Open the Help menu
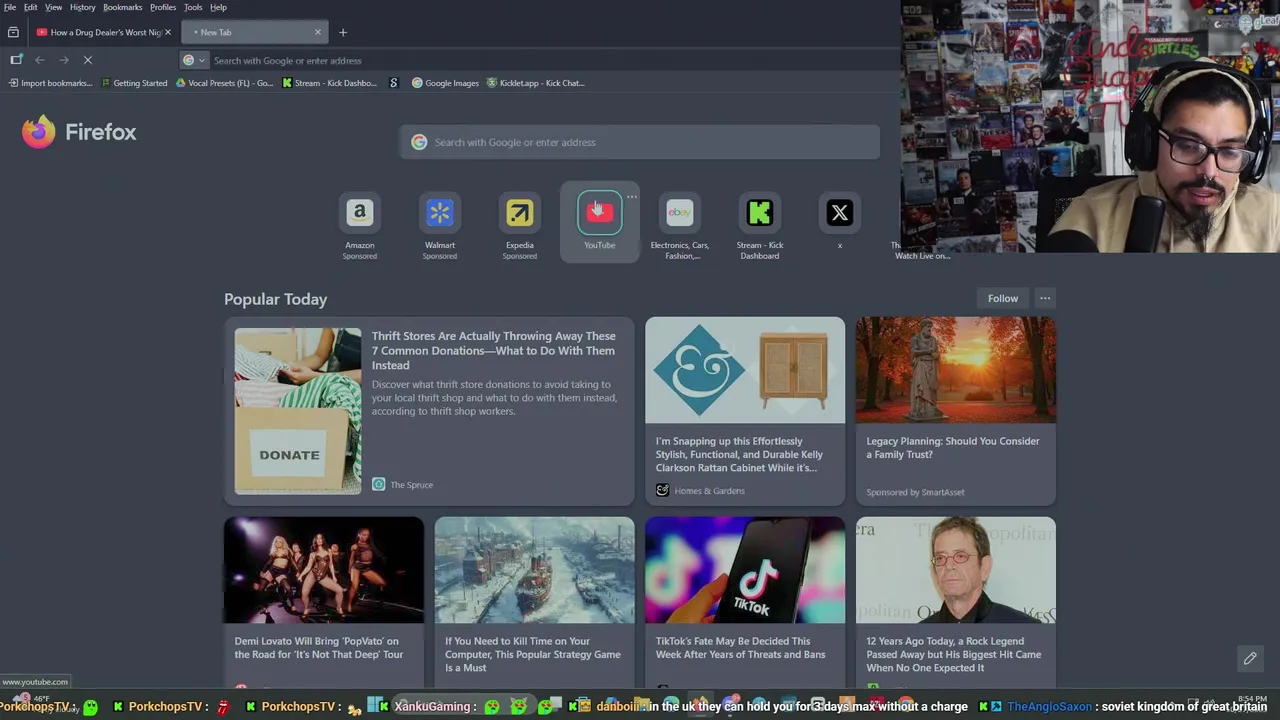Screen dimensions: 1280x720 [x=218, y=7]
